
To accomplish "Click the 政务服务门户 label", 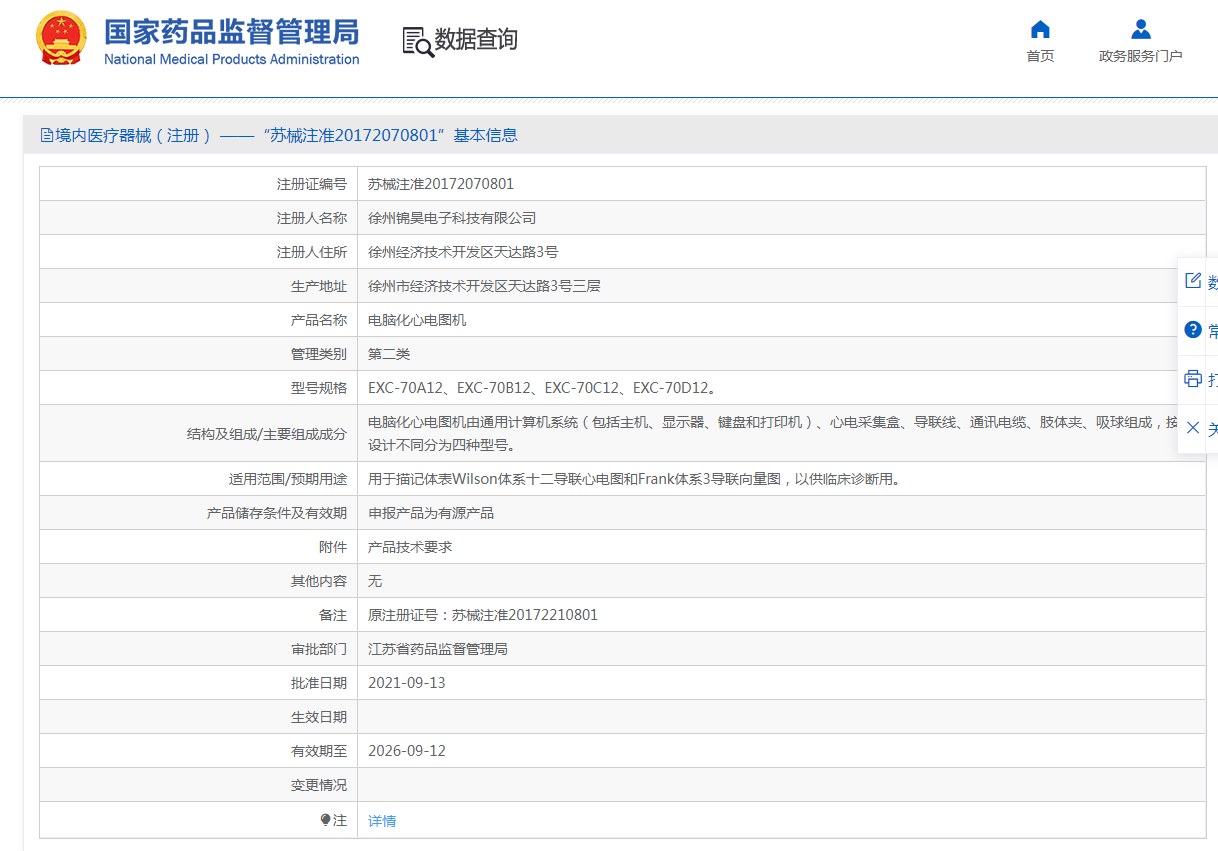I will pos(1141,56).
